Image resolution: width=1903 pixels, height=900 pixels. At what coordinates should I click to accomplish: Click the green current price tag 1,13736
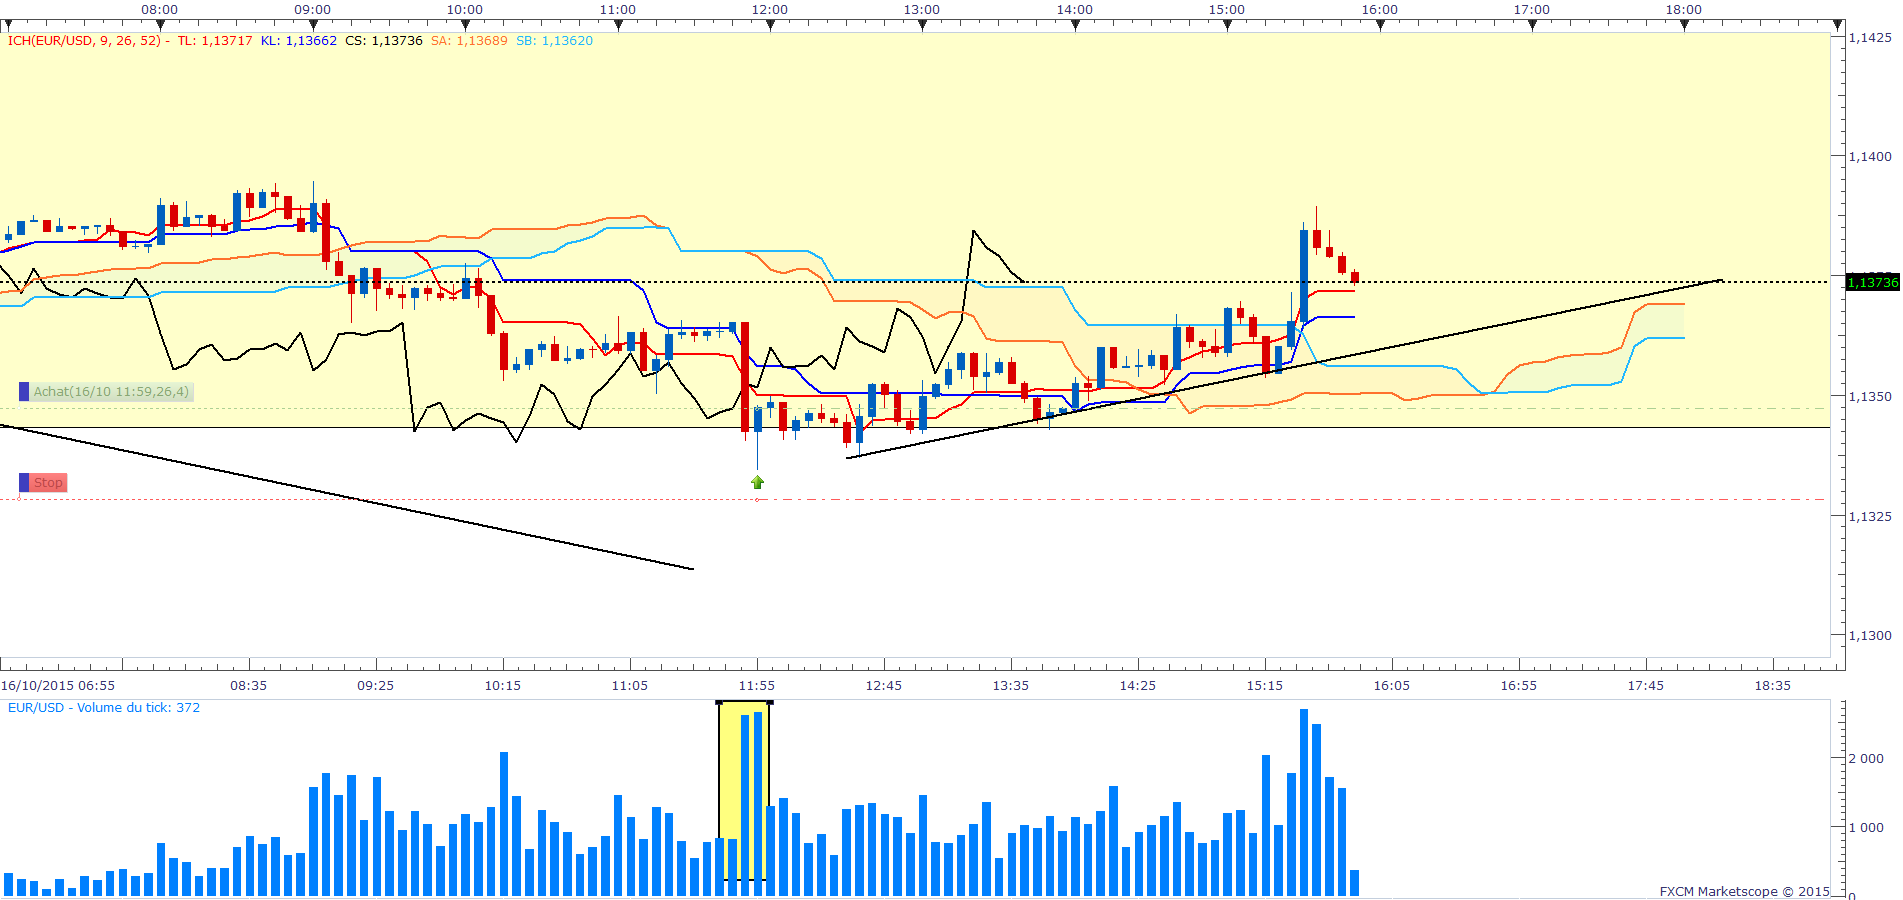[1872, 282]
